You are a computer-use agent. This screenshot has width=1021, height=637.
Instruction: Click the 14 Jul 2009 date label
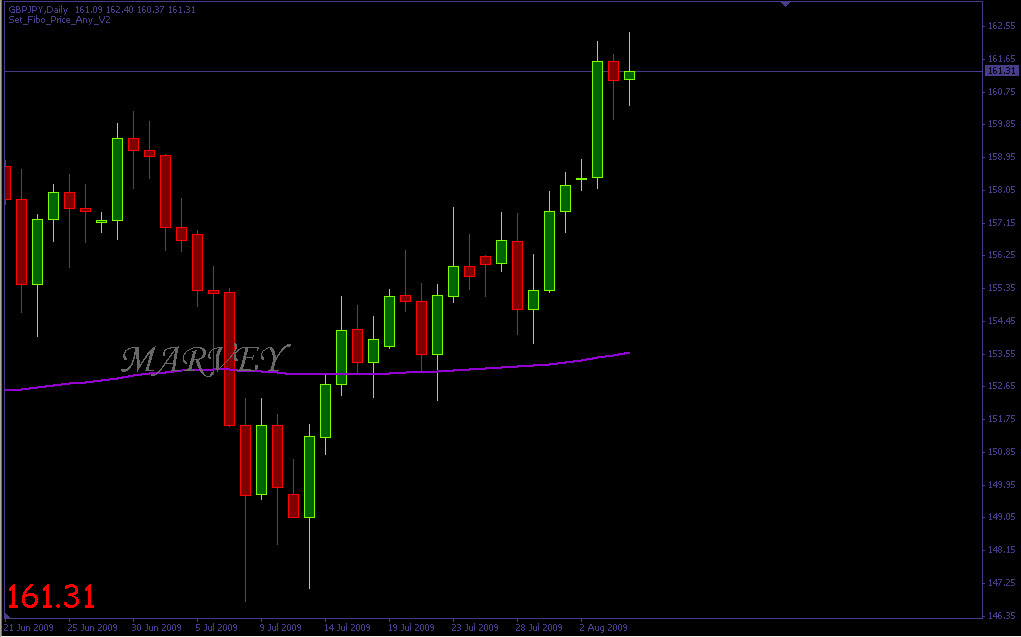[x=348, y=628]
